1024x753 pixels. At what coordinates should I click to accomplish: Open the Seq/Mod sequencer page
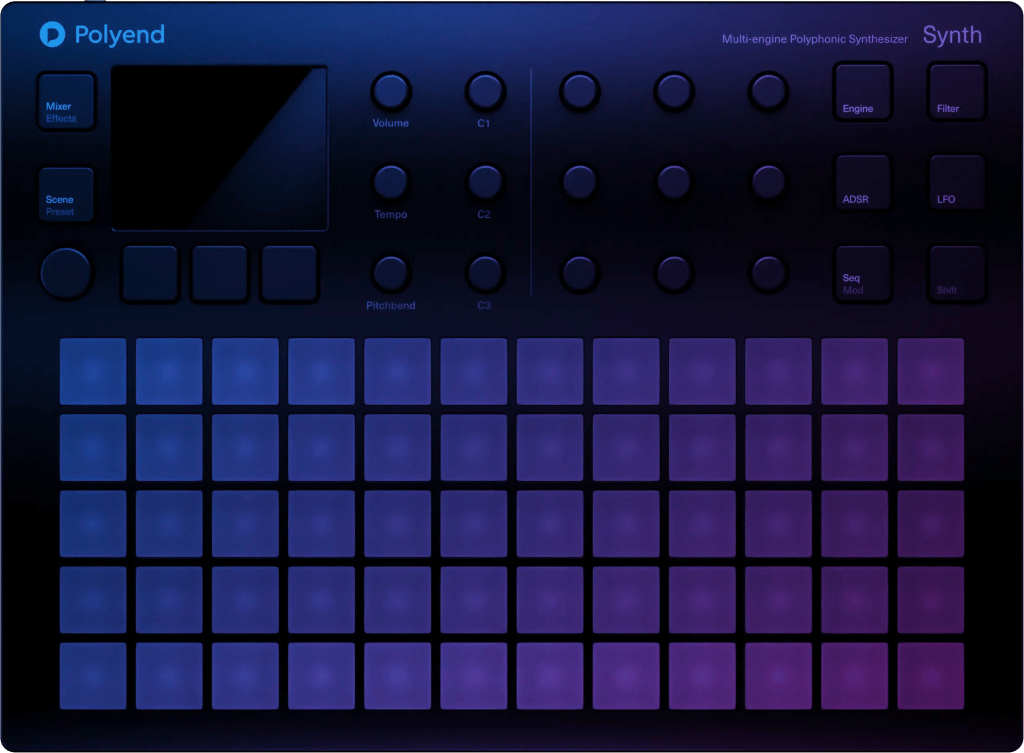pyautogui.click(x=862, y=274)
